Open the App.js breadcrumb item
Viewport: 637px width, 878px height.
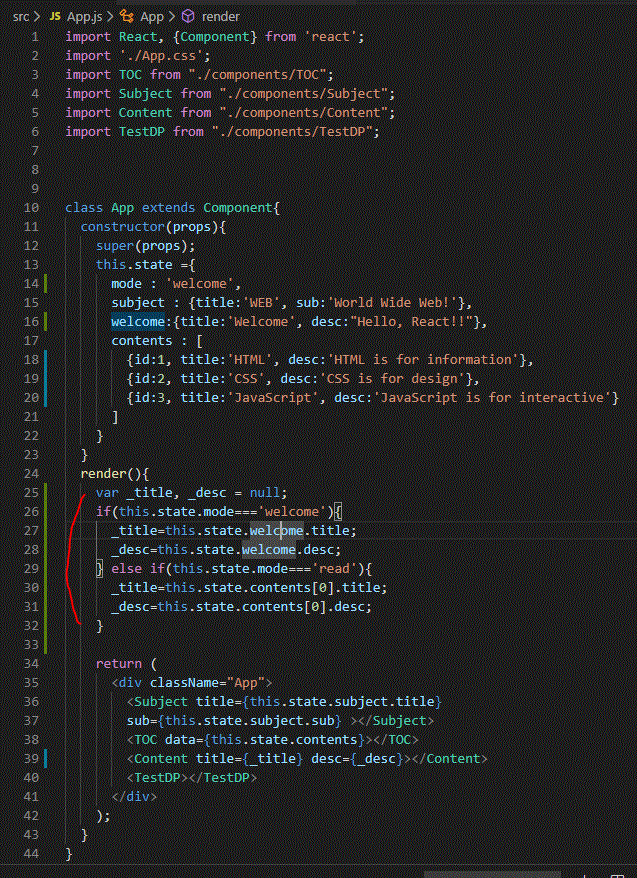(85, 17)
